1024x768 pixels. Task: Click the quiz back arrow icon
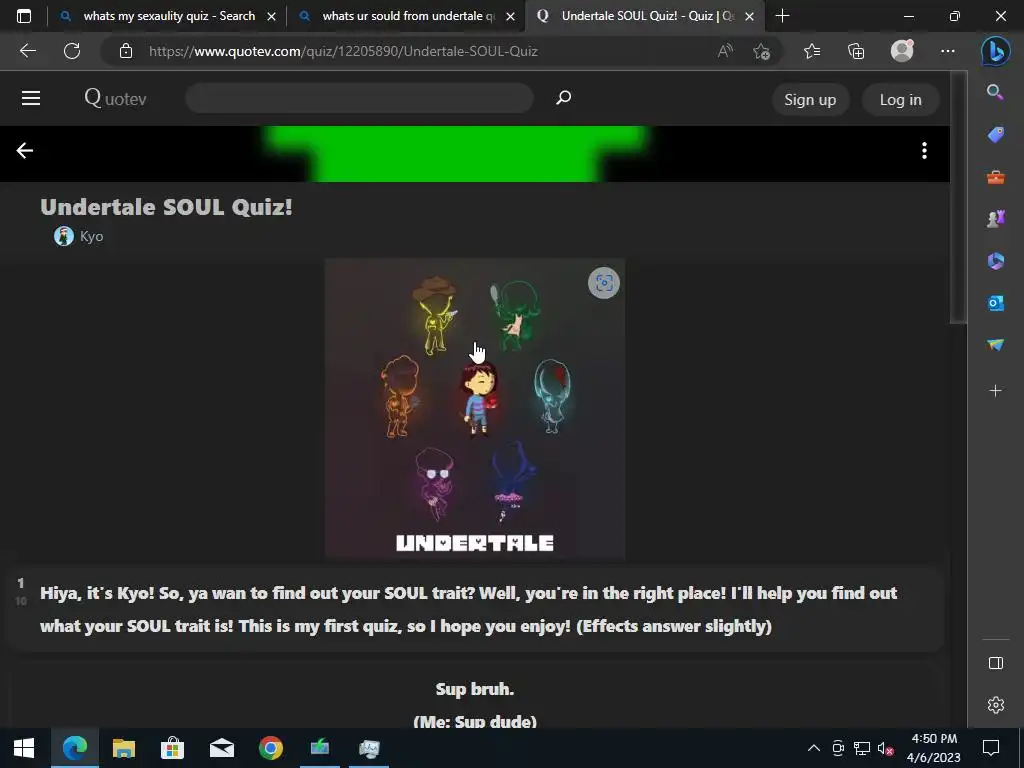click(25, 151)
